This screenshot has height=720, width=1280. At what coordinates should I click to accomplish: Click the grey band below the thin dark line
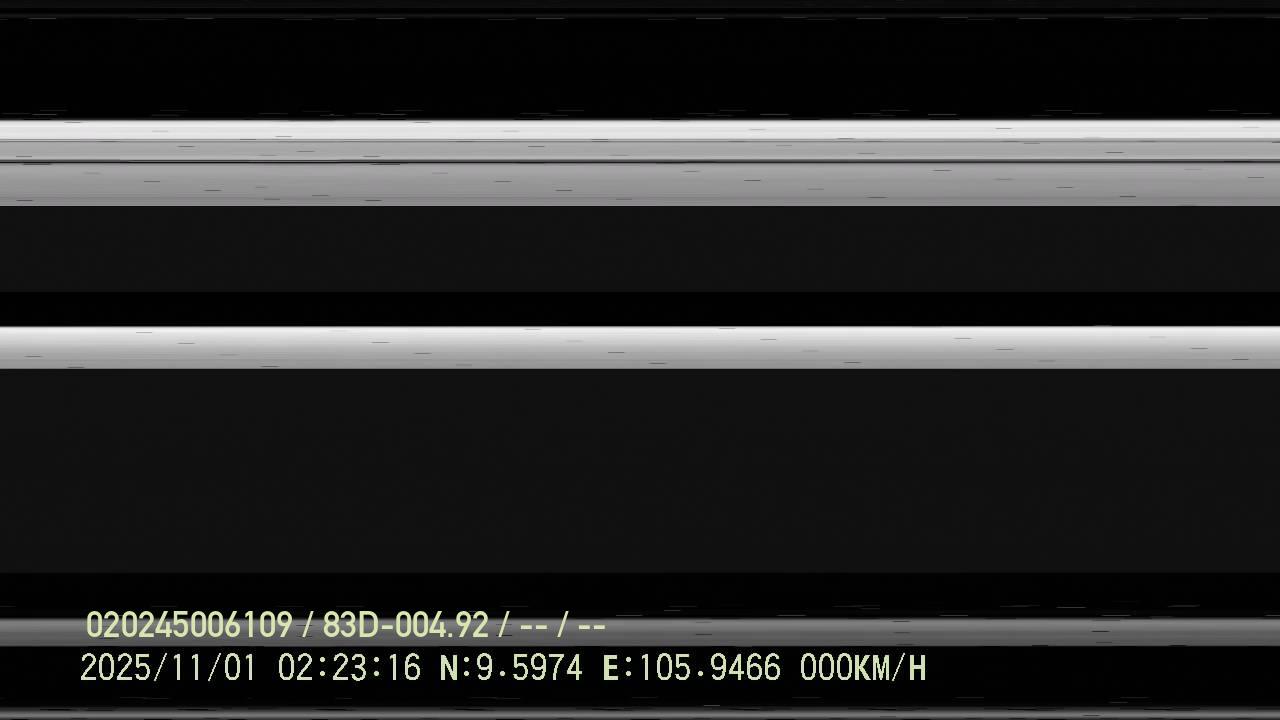[x=640, y=184]
